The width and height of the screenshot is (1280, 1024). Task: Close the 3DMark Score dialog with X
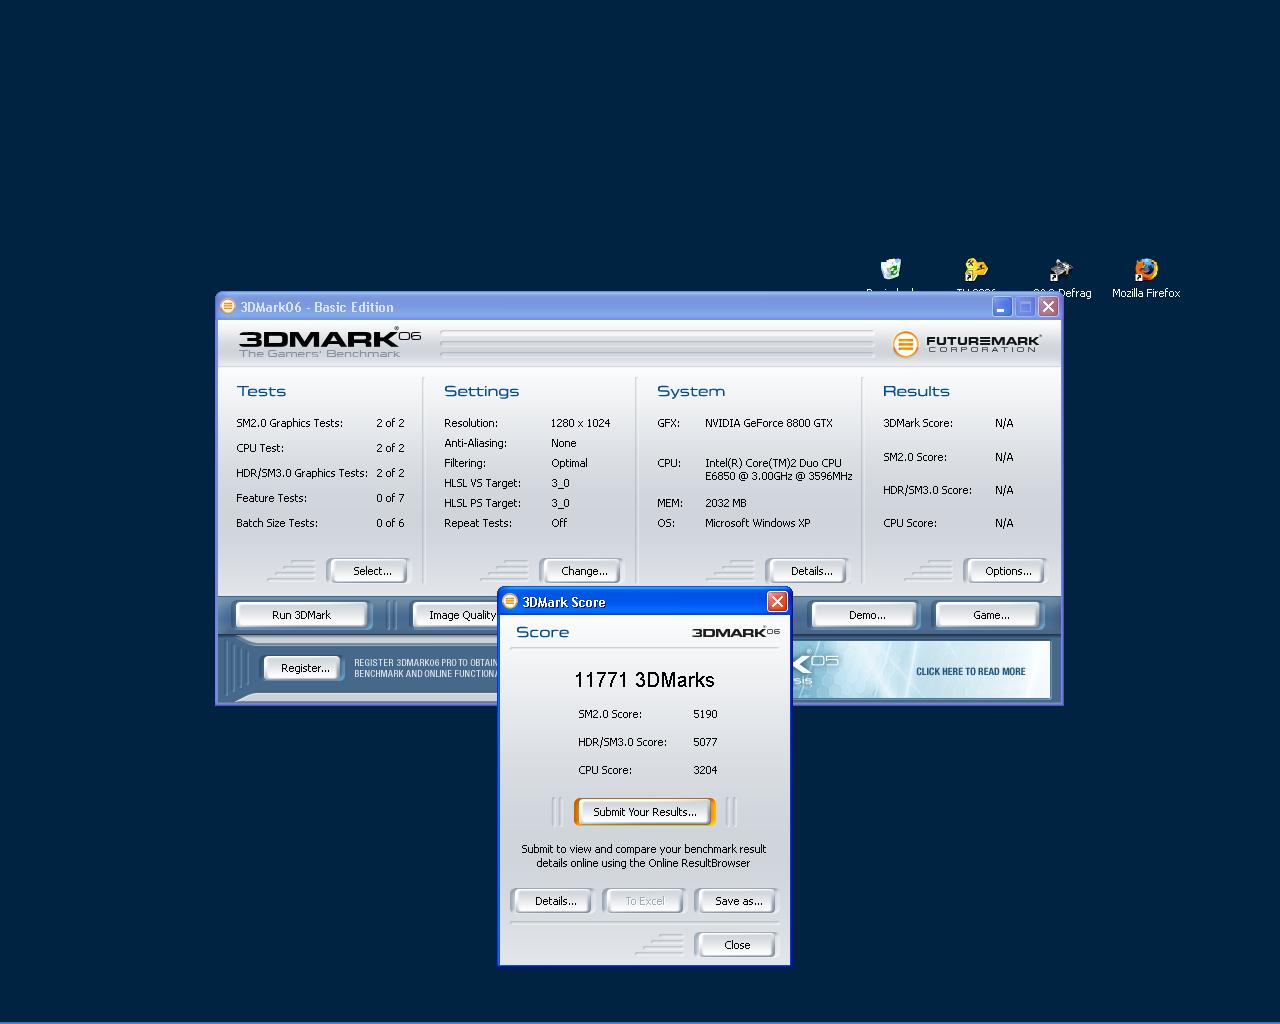(777, 601)
